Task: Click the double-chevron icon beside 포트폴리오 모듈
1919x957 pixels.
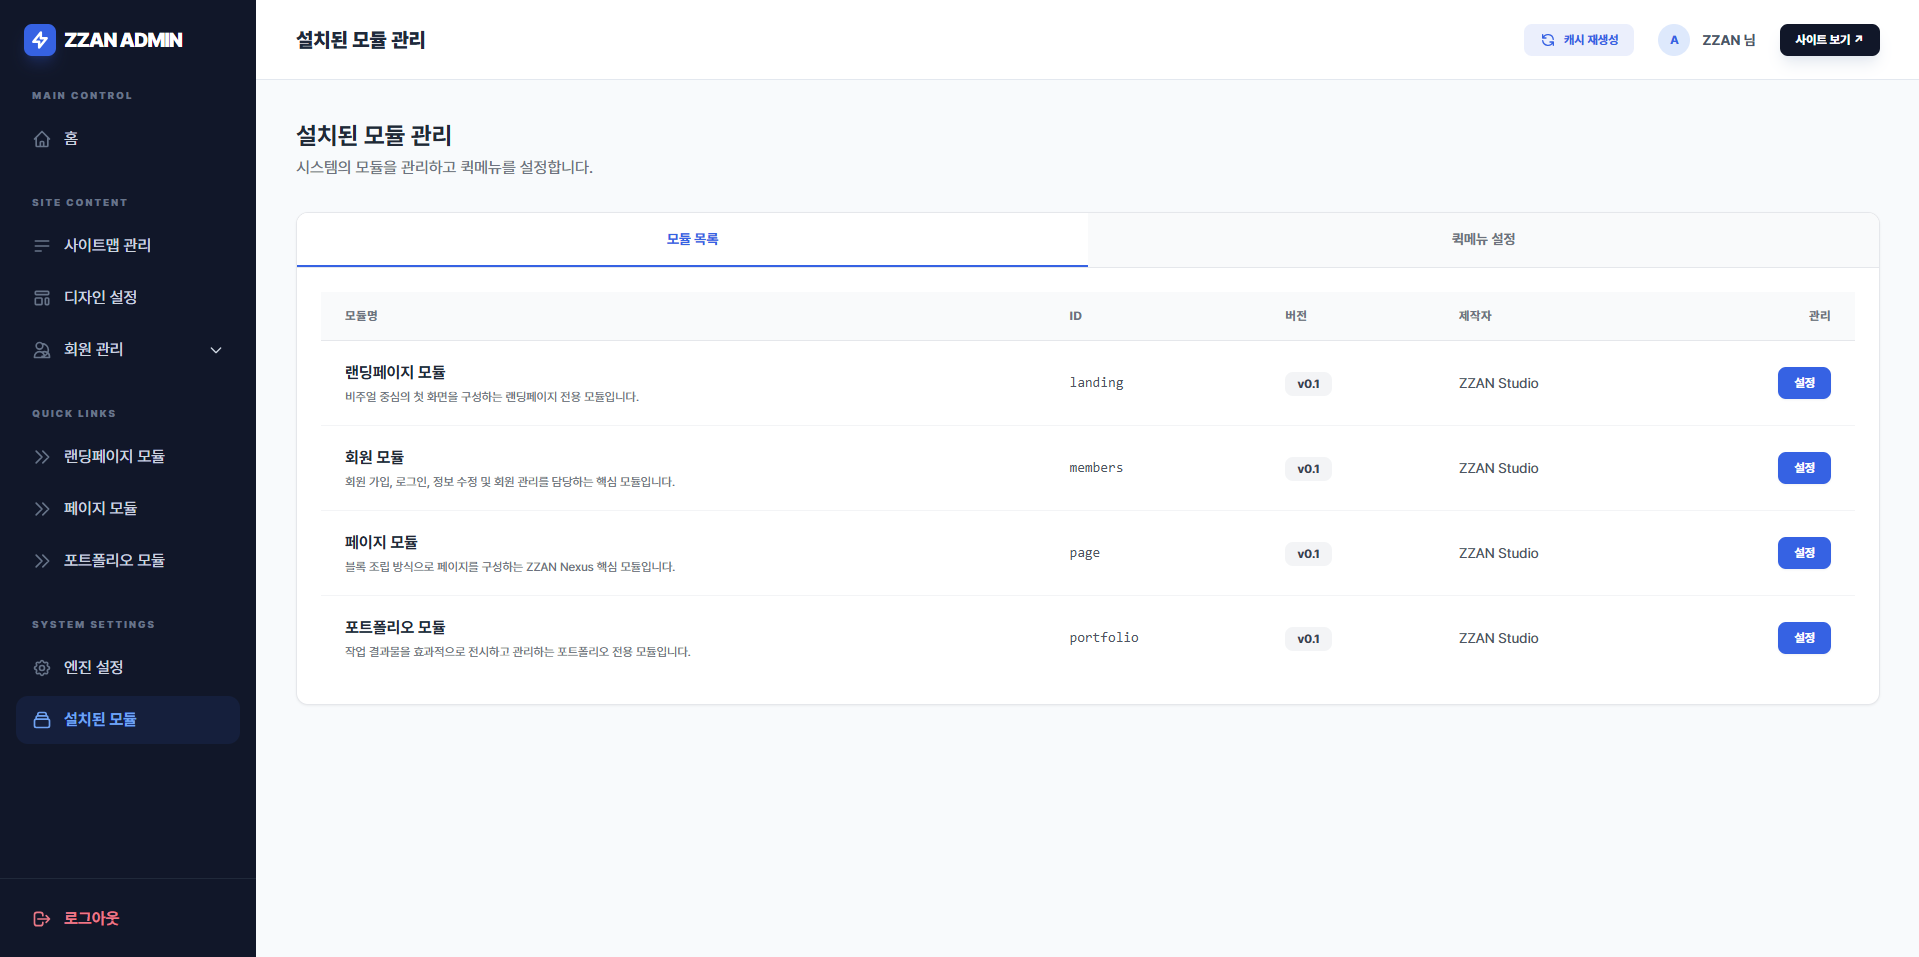Action: (42, 561)
